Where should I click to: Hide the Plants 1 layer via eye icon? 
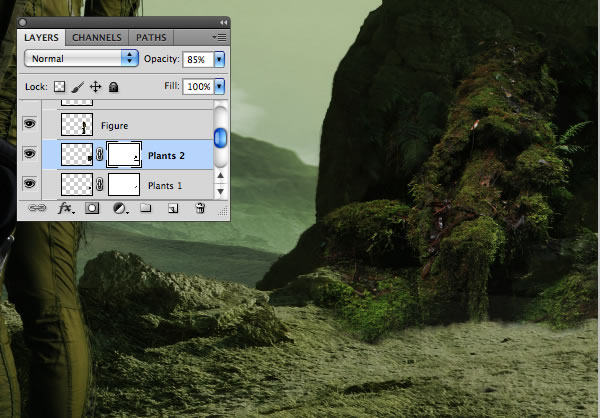coord(30,184)
